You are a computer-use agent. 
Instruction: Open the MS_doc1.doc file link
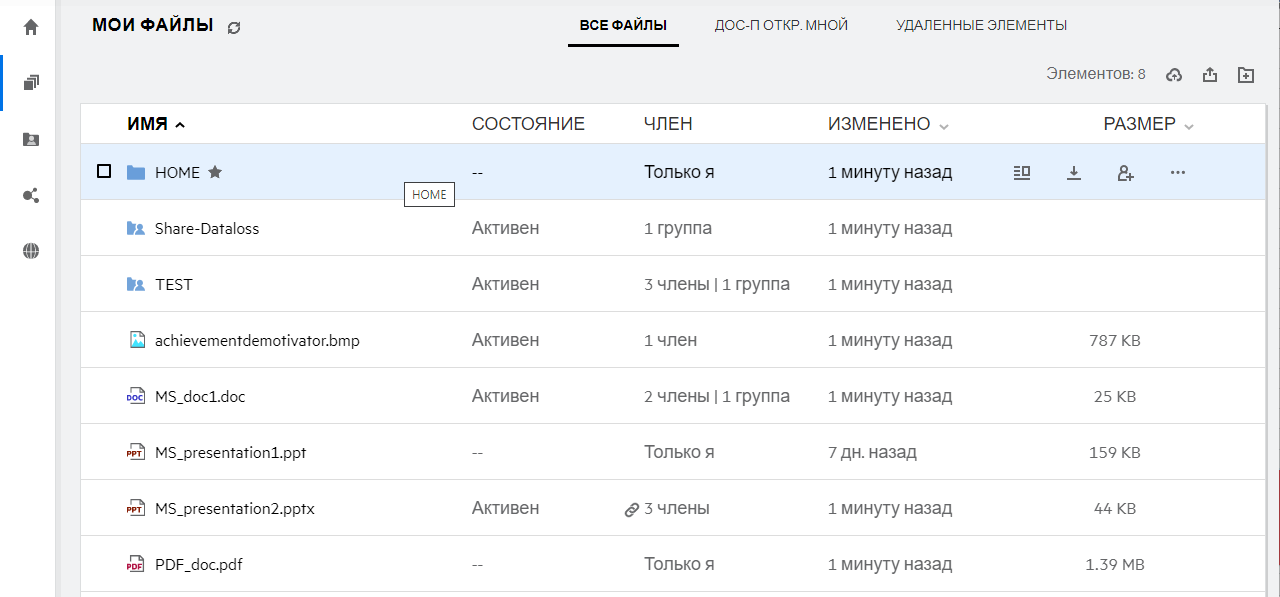pos(200,396)
